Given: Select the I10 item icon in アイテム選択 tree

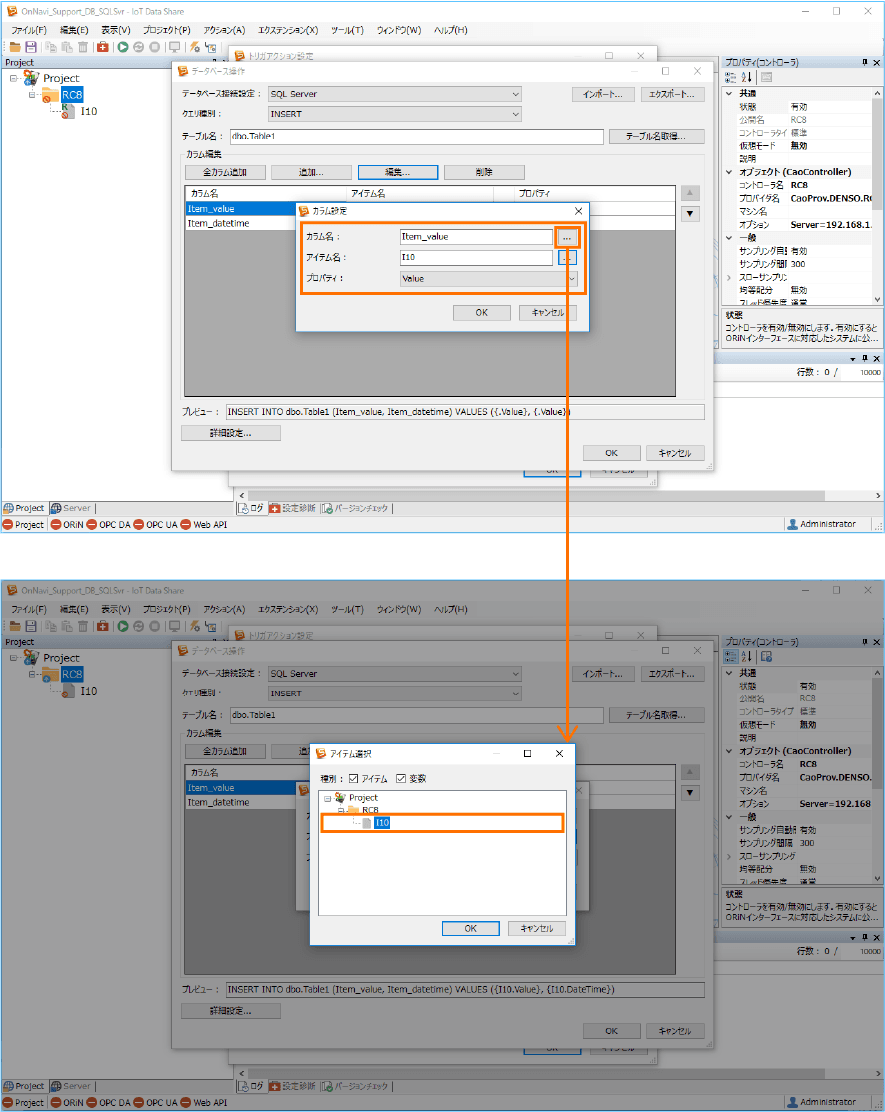Looking at the screenshot, I should [x=366, y=823].
